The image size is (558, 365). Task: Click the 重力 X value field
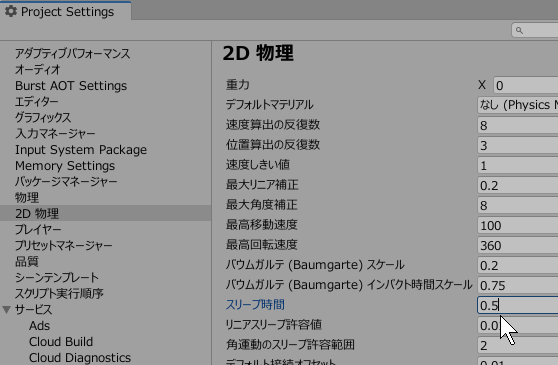pos(526,86)
